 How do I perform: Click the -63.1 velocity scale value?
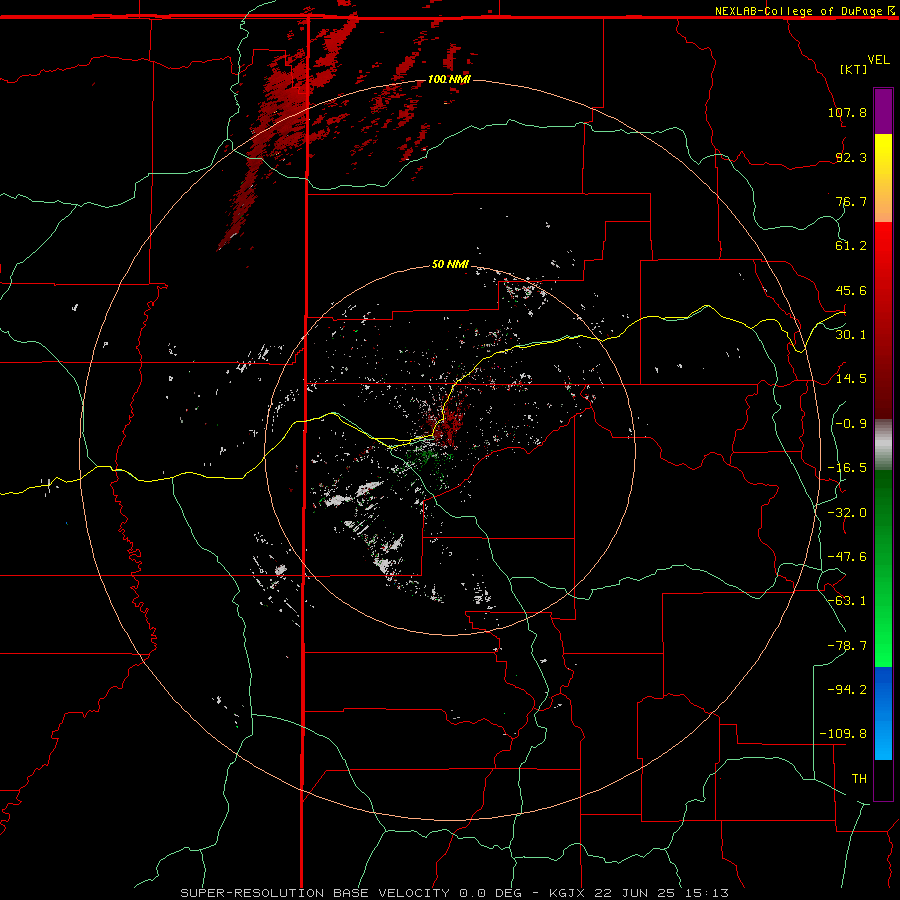click(847, 601)
